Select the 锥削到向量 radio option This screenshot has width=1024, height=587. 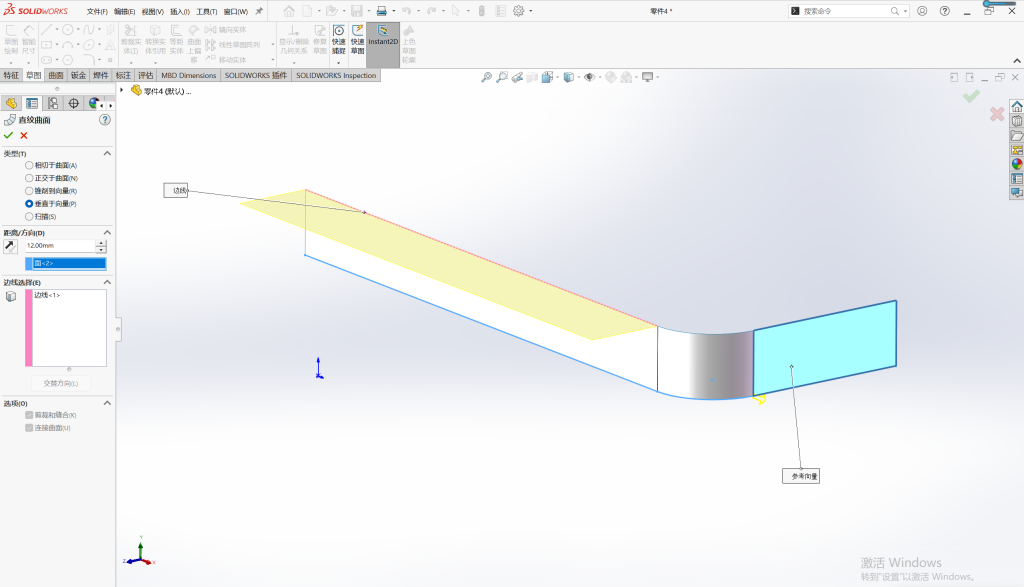pos(29,191)
